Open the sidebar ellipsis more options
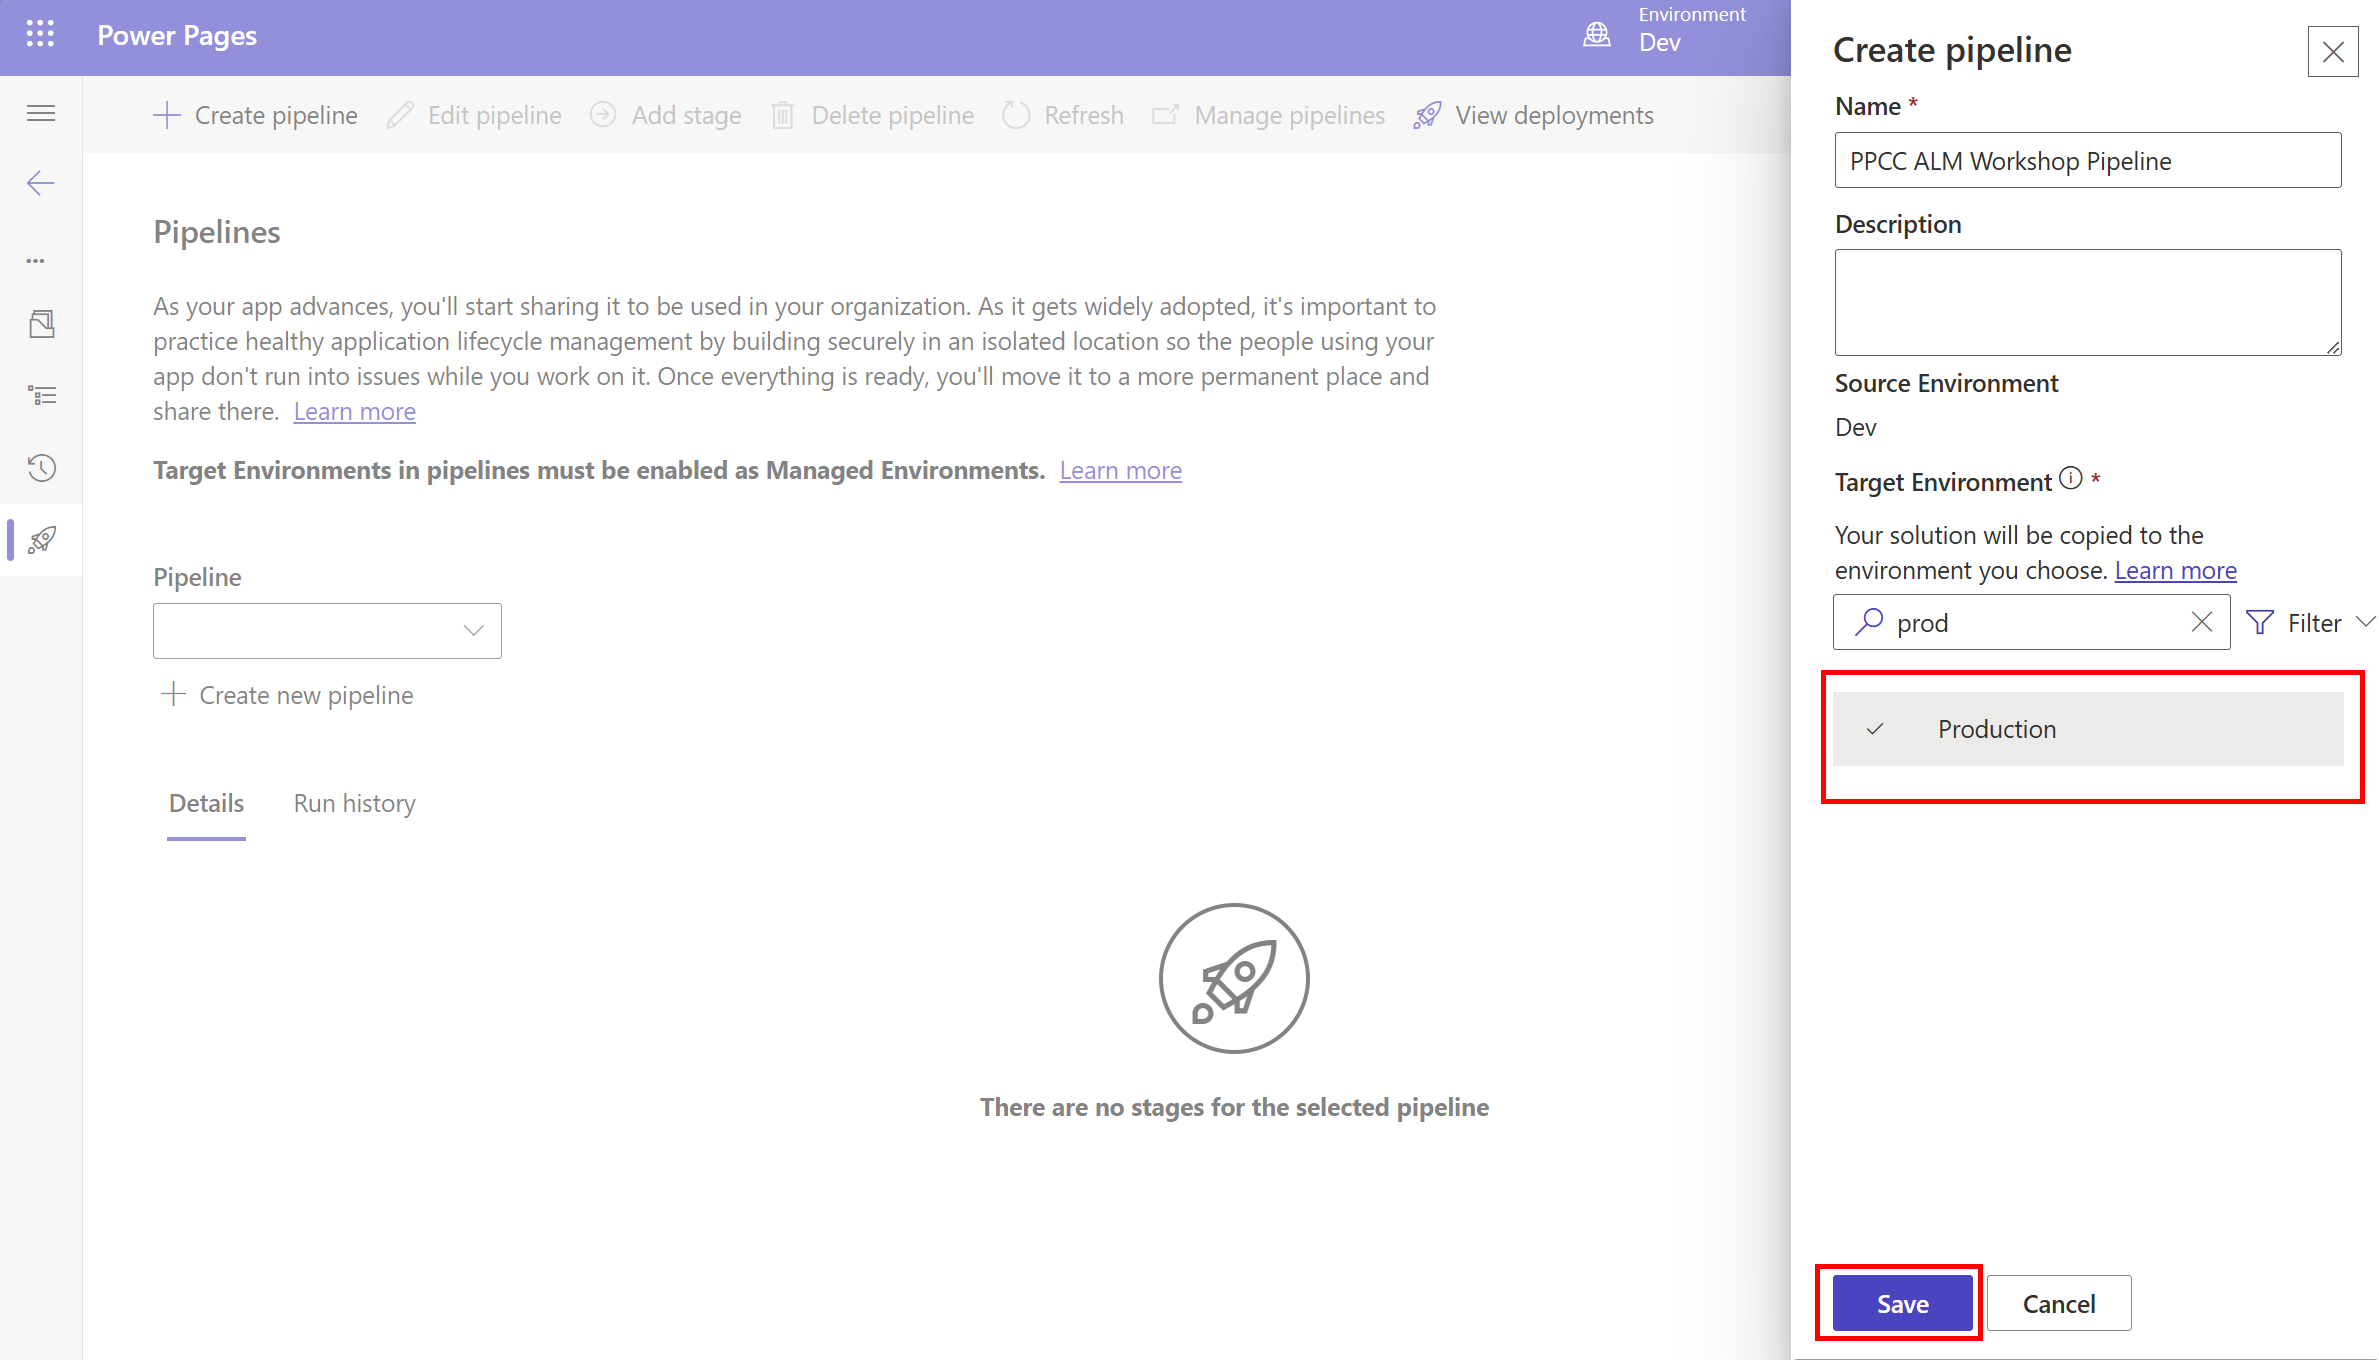This screenshot has height=1360, width=2379. click(x=36, y=261)
